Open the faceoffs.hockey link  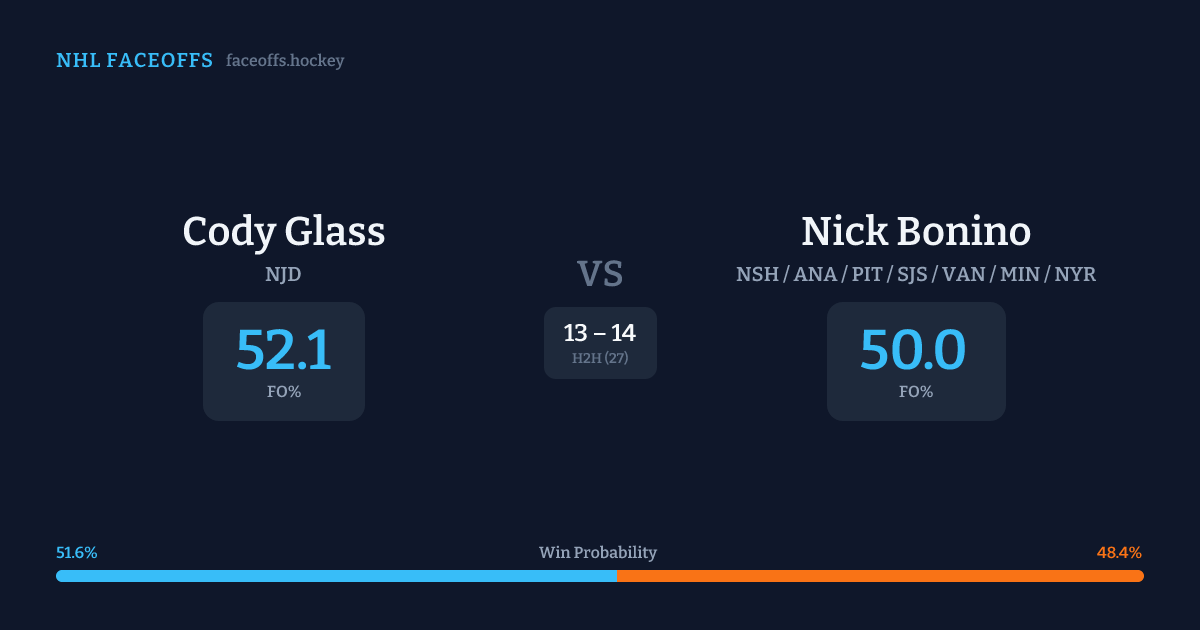click(x=285, y=61)
